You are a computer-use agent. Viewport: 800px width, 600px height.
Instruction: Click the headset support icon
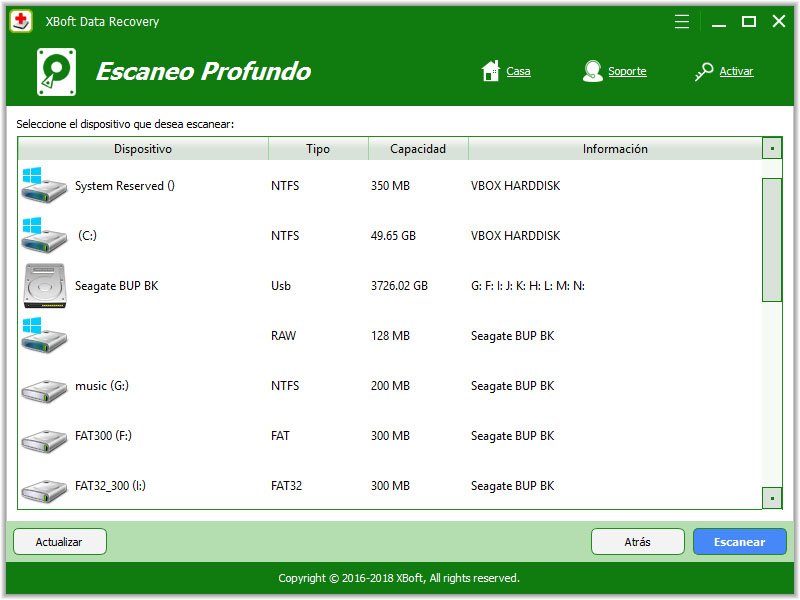coord(592,71)
